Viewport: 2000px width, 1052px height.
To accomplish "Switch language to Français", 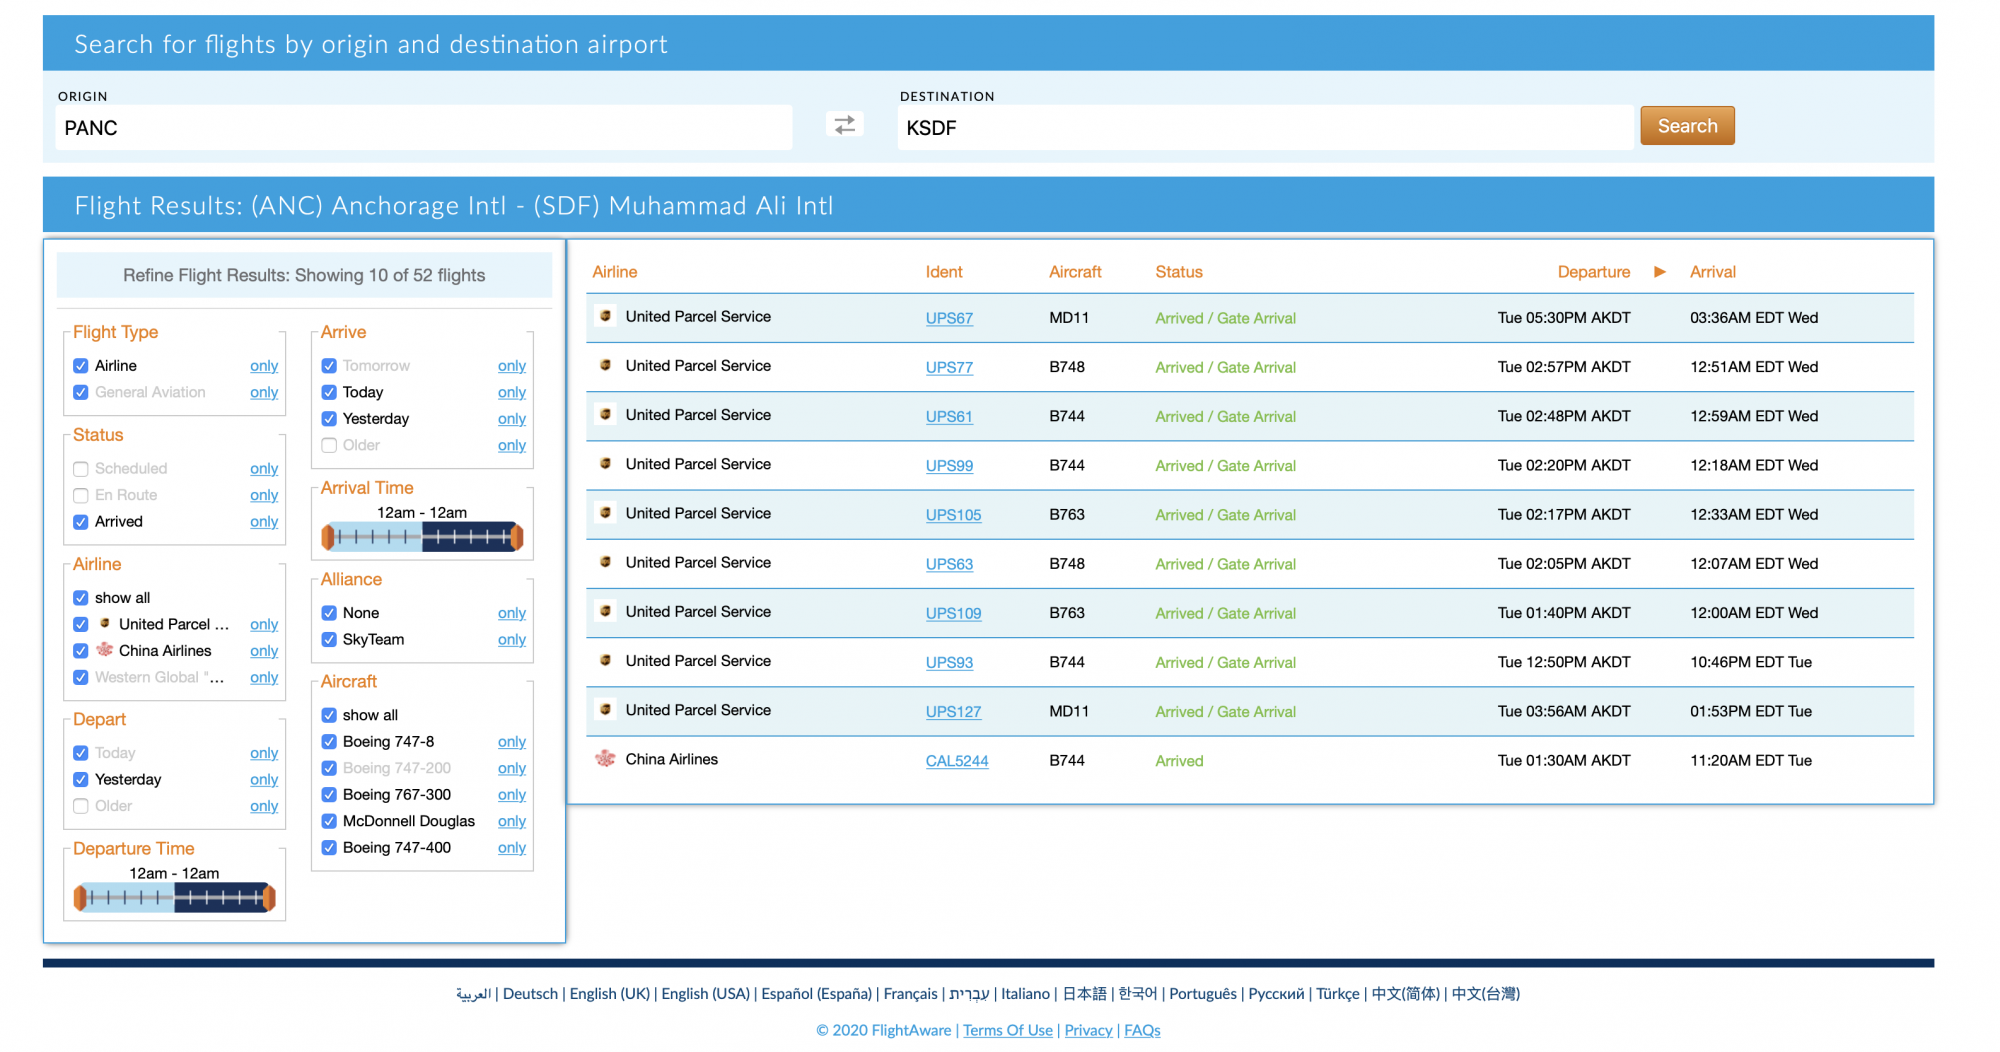I will (910, 993).
